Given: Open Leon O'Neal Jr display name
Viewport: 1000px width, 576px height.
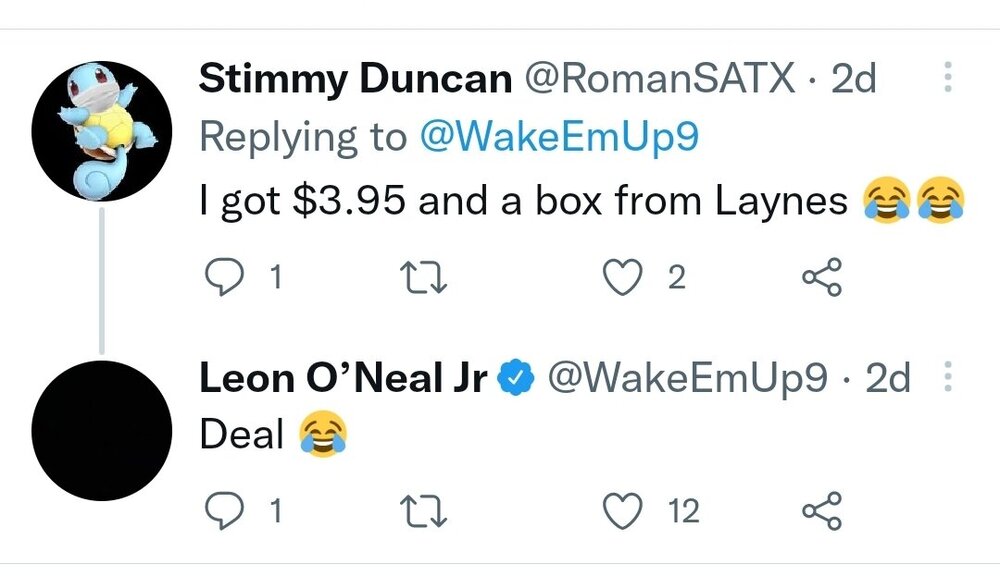Looking at the screenshot, I should pos(343,378).
